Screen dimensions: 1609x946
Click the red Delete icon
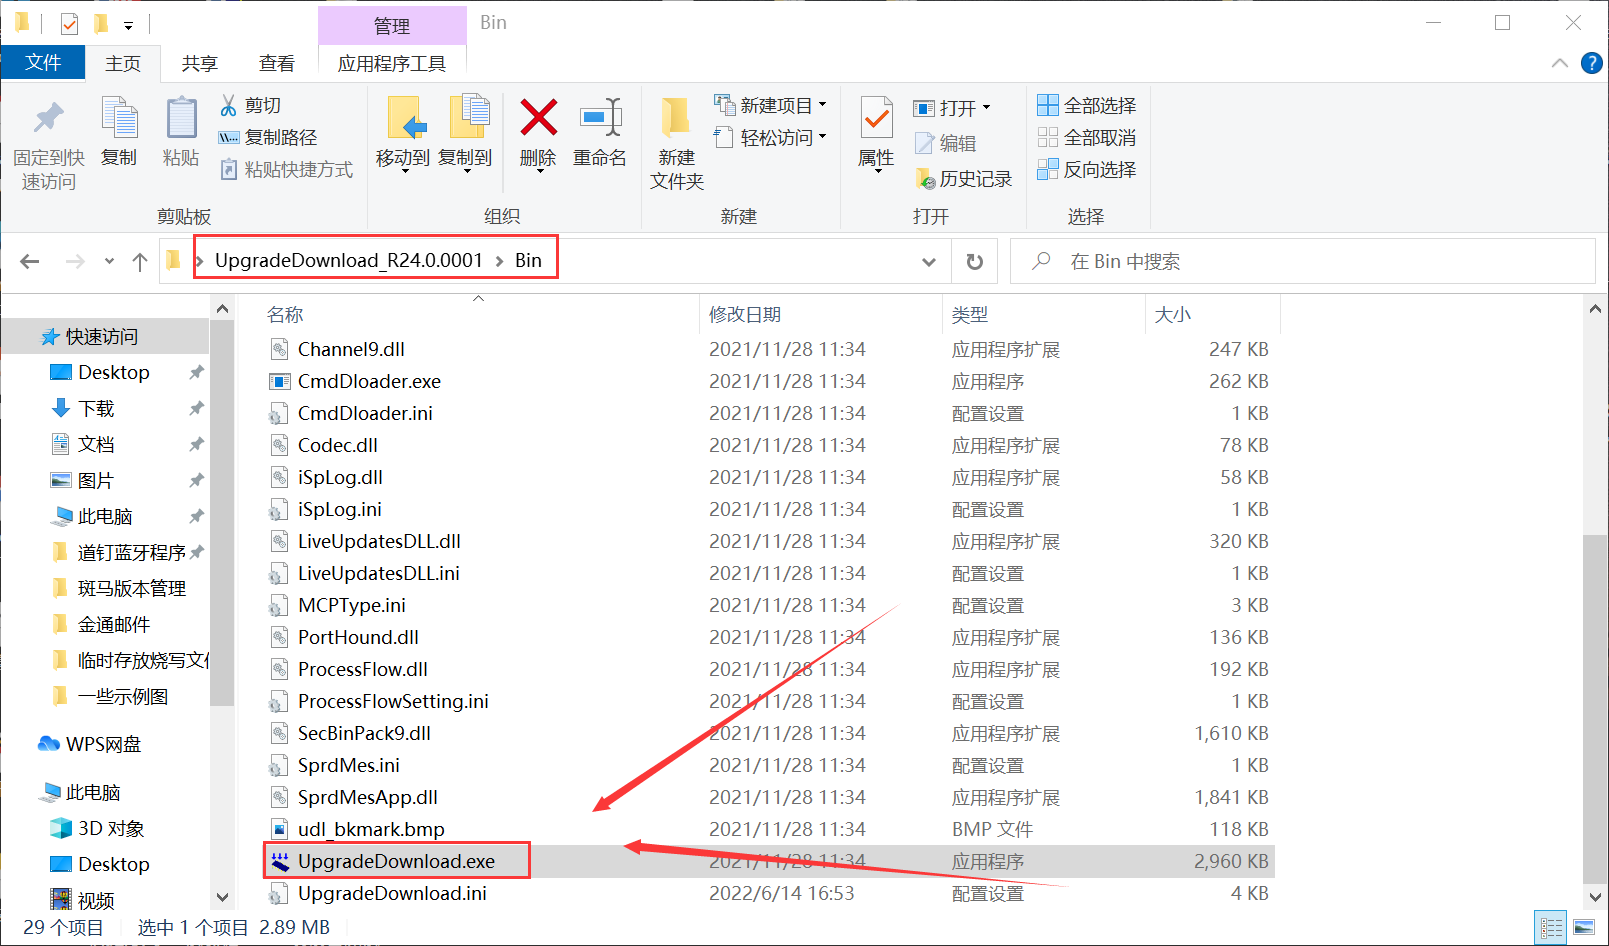(x=538, y=118)
